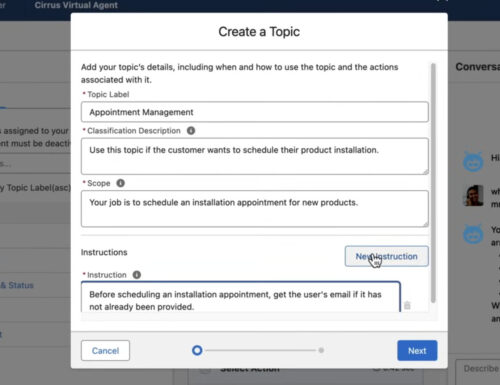Proceed with the Next button
Screen dimensions: 500x385
click(x=417, y=351)
